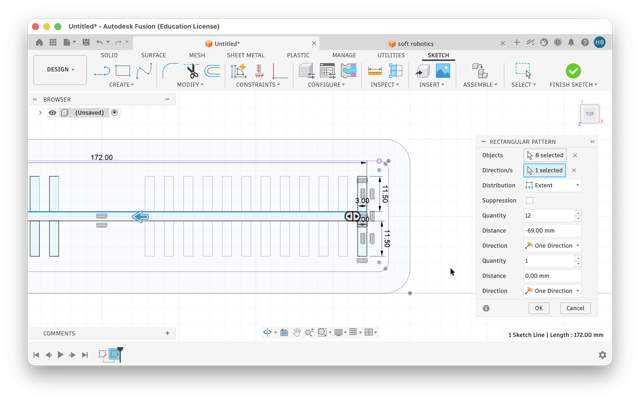Toggle the Suppression checkbox
Image resolution: width=640 pixels, height=402 pixels.
pyautogui.click(x=529, y=200)
